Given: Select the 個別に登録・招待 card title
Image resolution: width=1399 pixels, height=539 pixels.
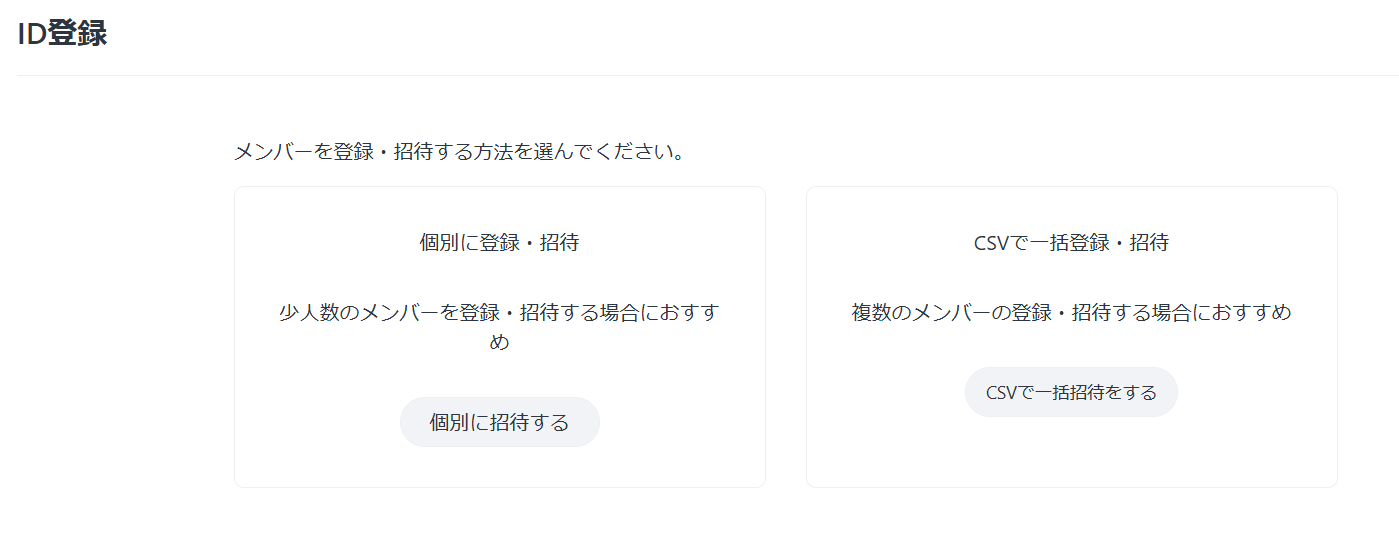Looking at the screenshot, I should (x=499, y=243).
